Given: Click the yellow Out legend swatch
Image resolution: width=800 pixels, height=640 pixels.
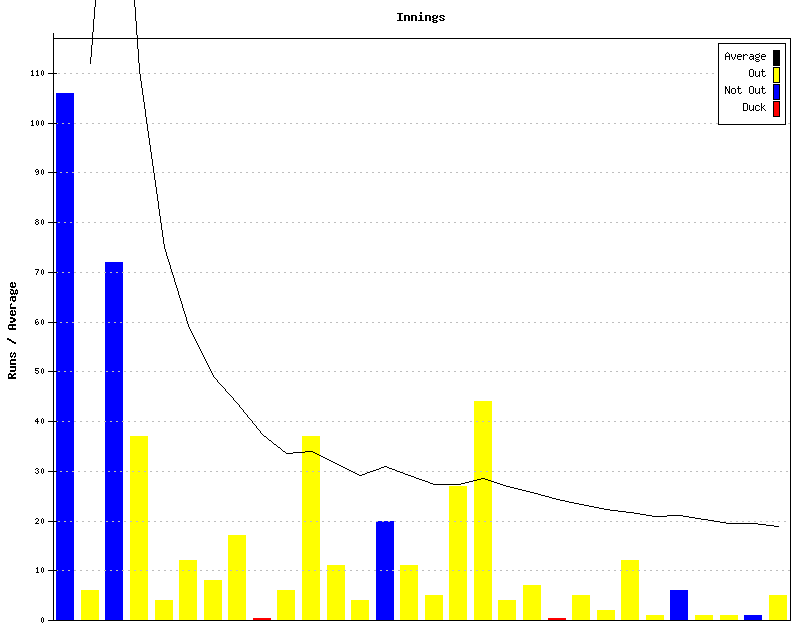Looking at the screenshot, I should coord(776,75).
